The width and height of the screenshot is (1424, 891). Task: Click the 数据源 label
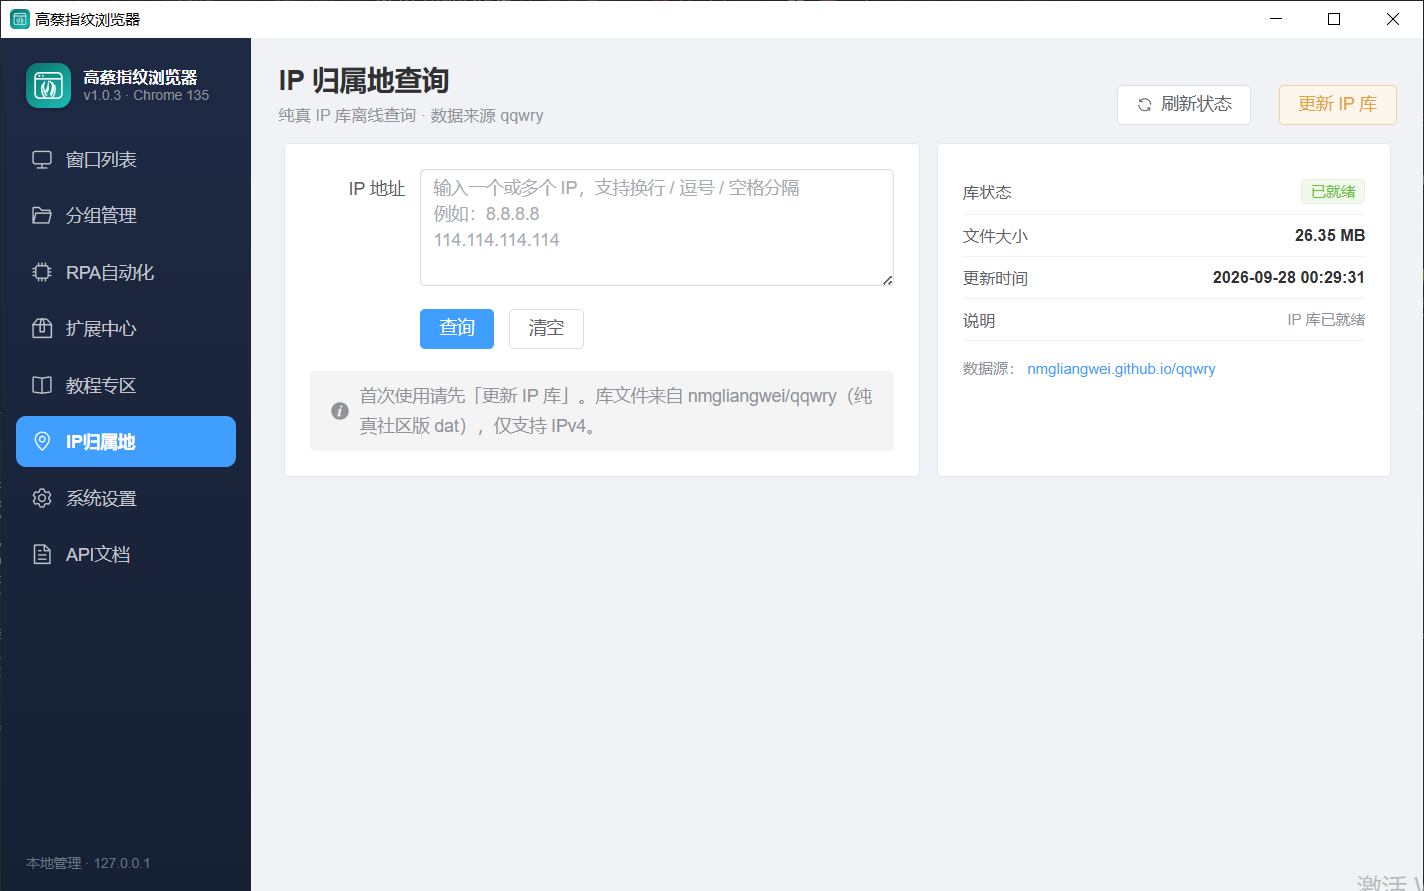click(986, 369)
